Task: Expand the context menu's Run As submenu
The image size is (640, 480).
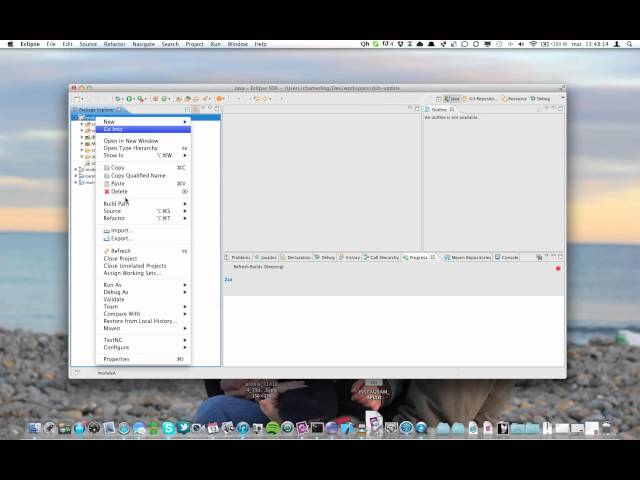Action: pyautogui.click(x=143, y=285)
